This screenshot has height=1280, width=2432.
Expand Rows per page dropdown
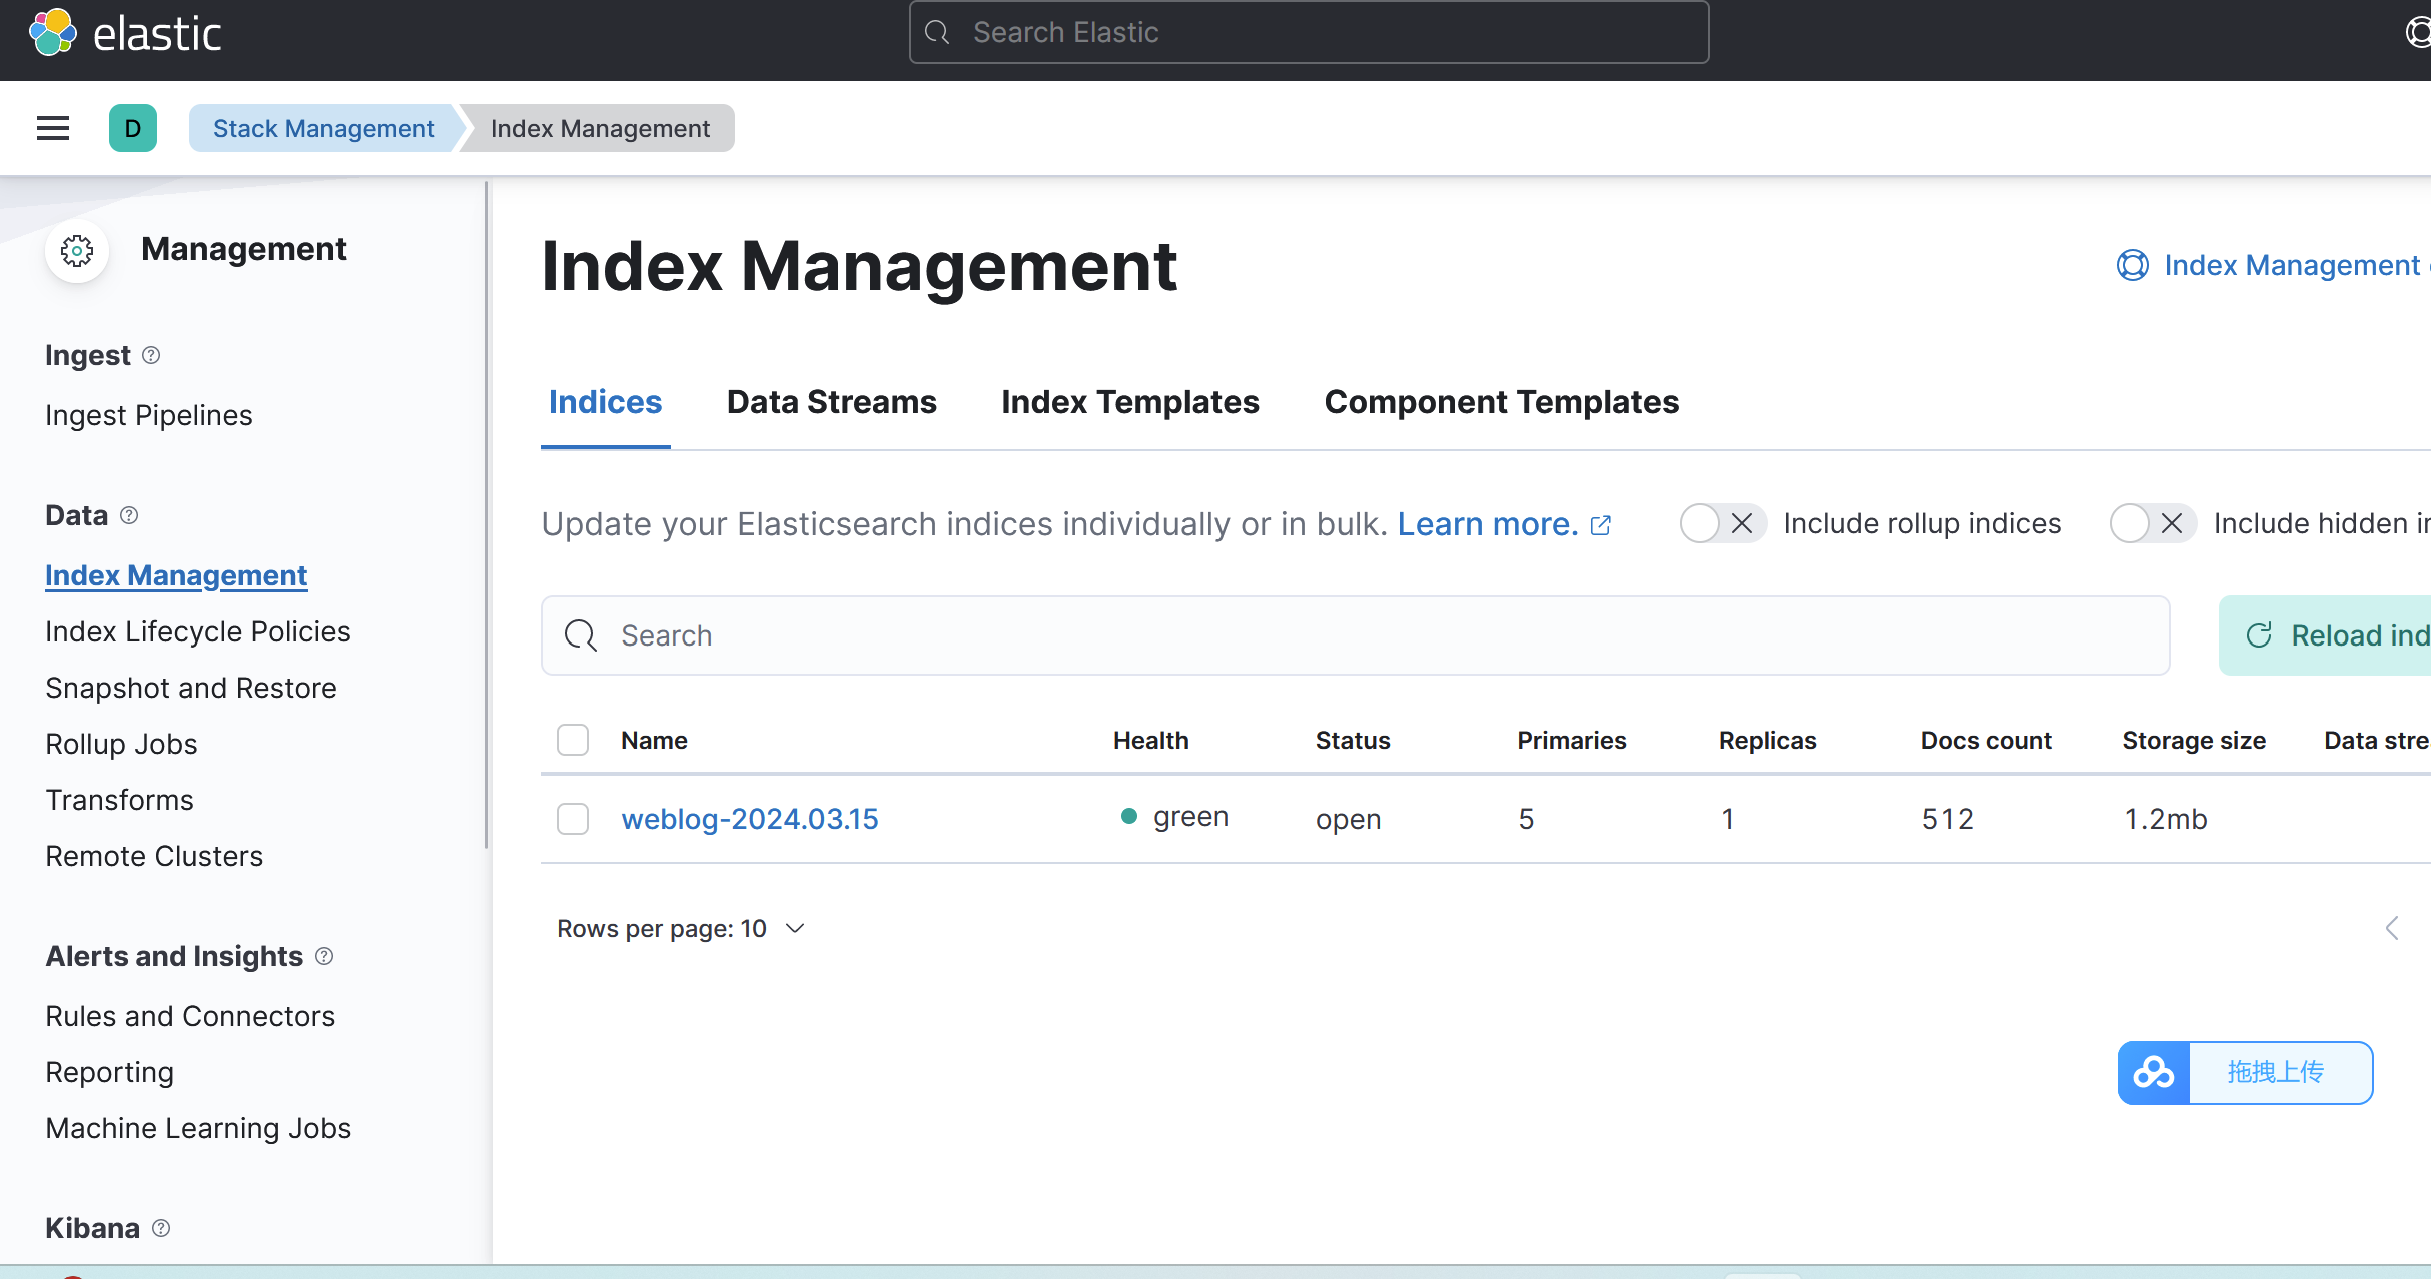tap(681, 929)
